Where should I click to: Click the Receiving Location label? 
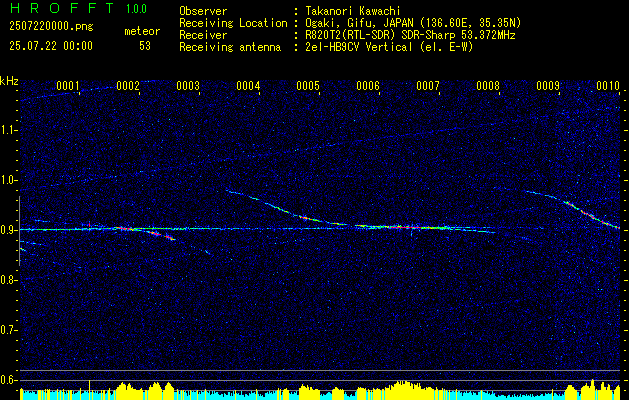click(x=233, y=23)
